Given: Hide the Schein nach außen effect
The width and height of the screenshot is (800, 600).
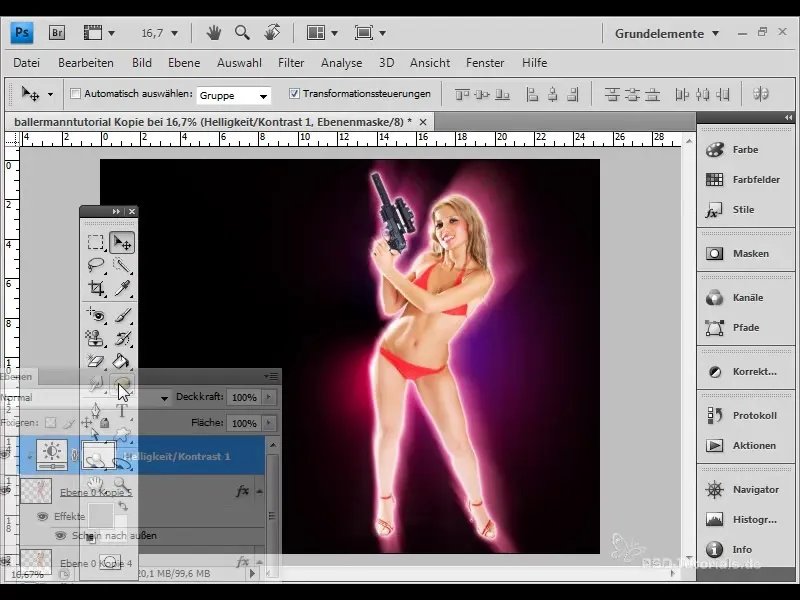Looking at the screenshot, I should click(61, 535).
